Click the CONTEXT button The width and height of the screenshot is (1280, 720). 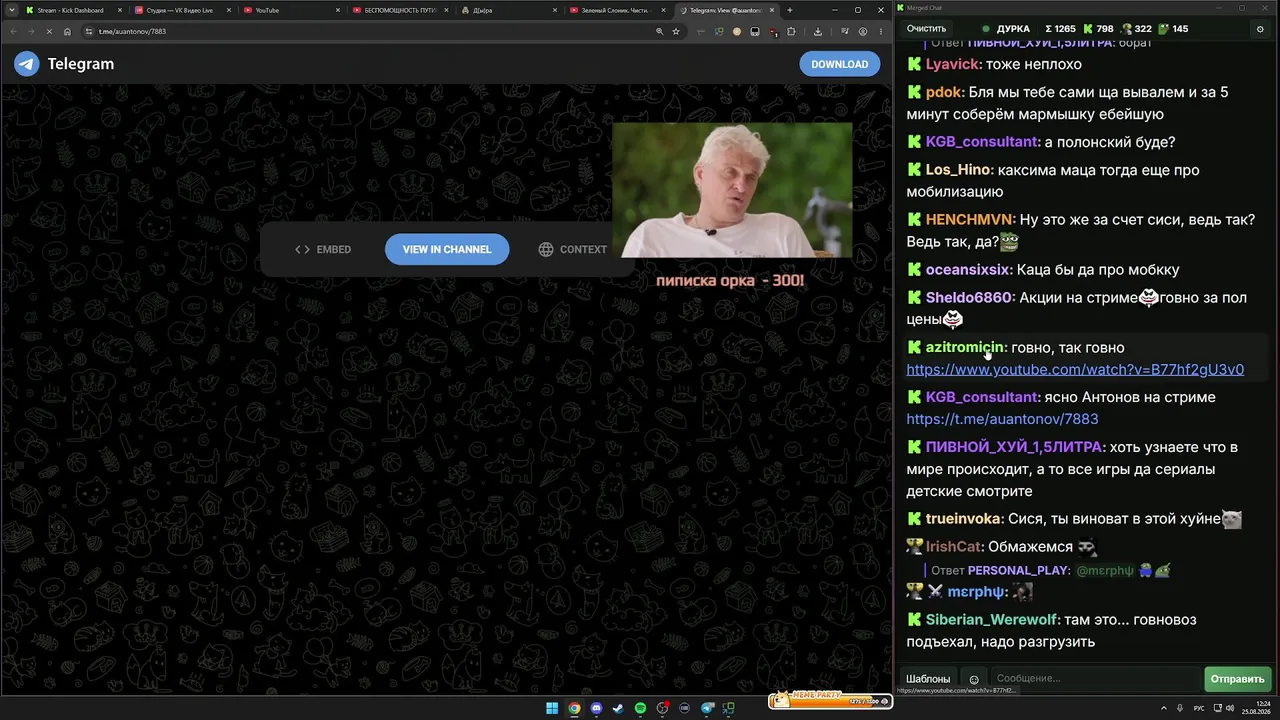[573, 249]
